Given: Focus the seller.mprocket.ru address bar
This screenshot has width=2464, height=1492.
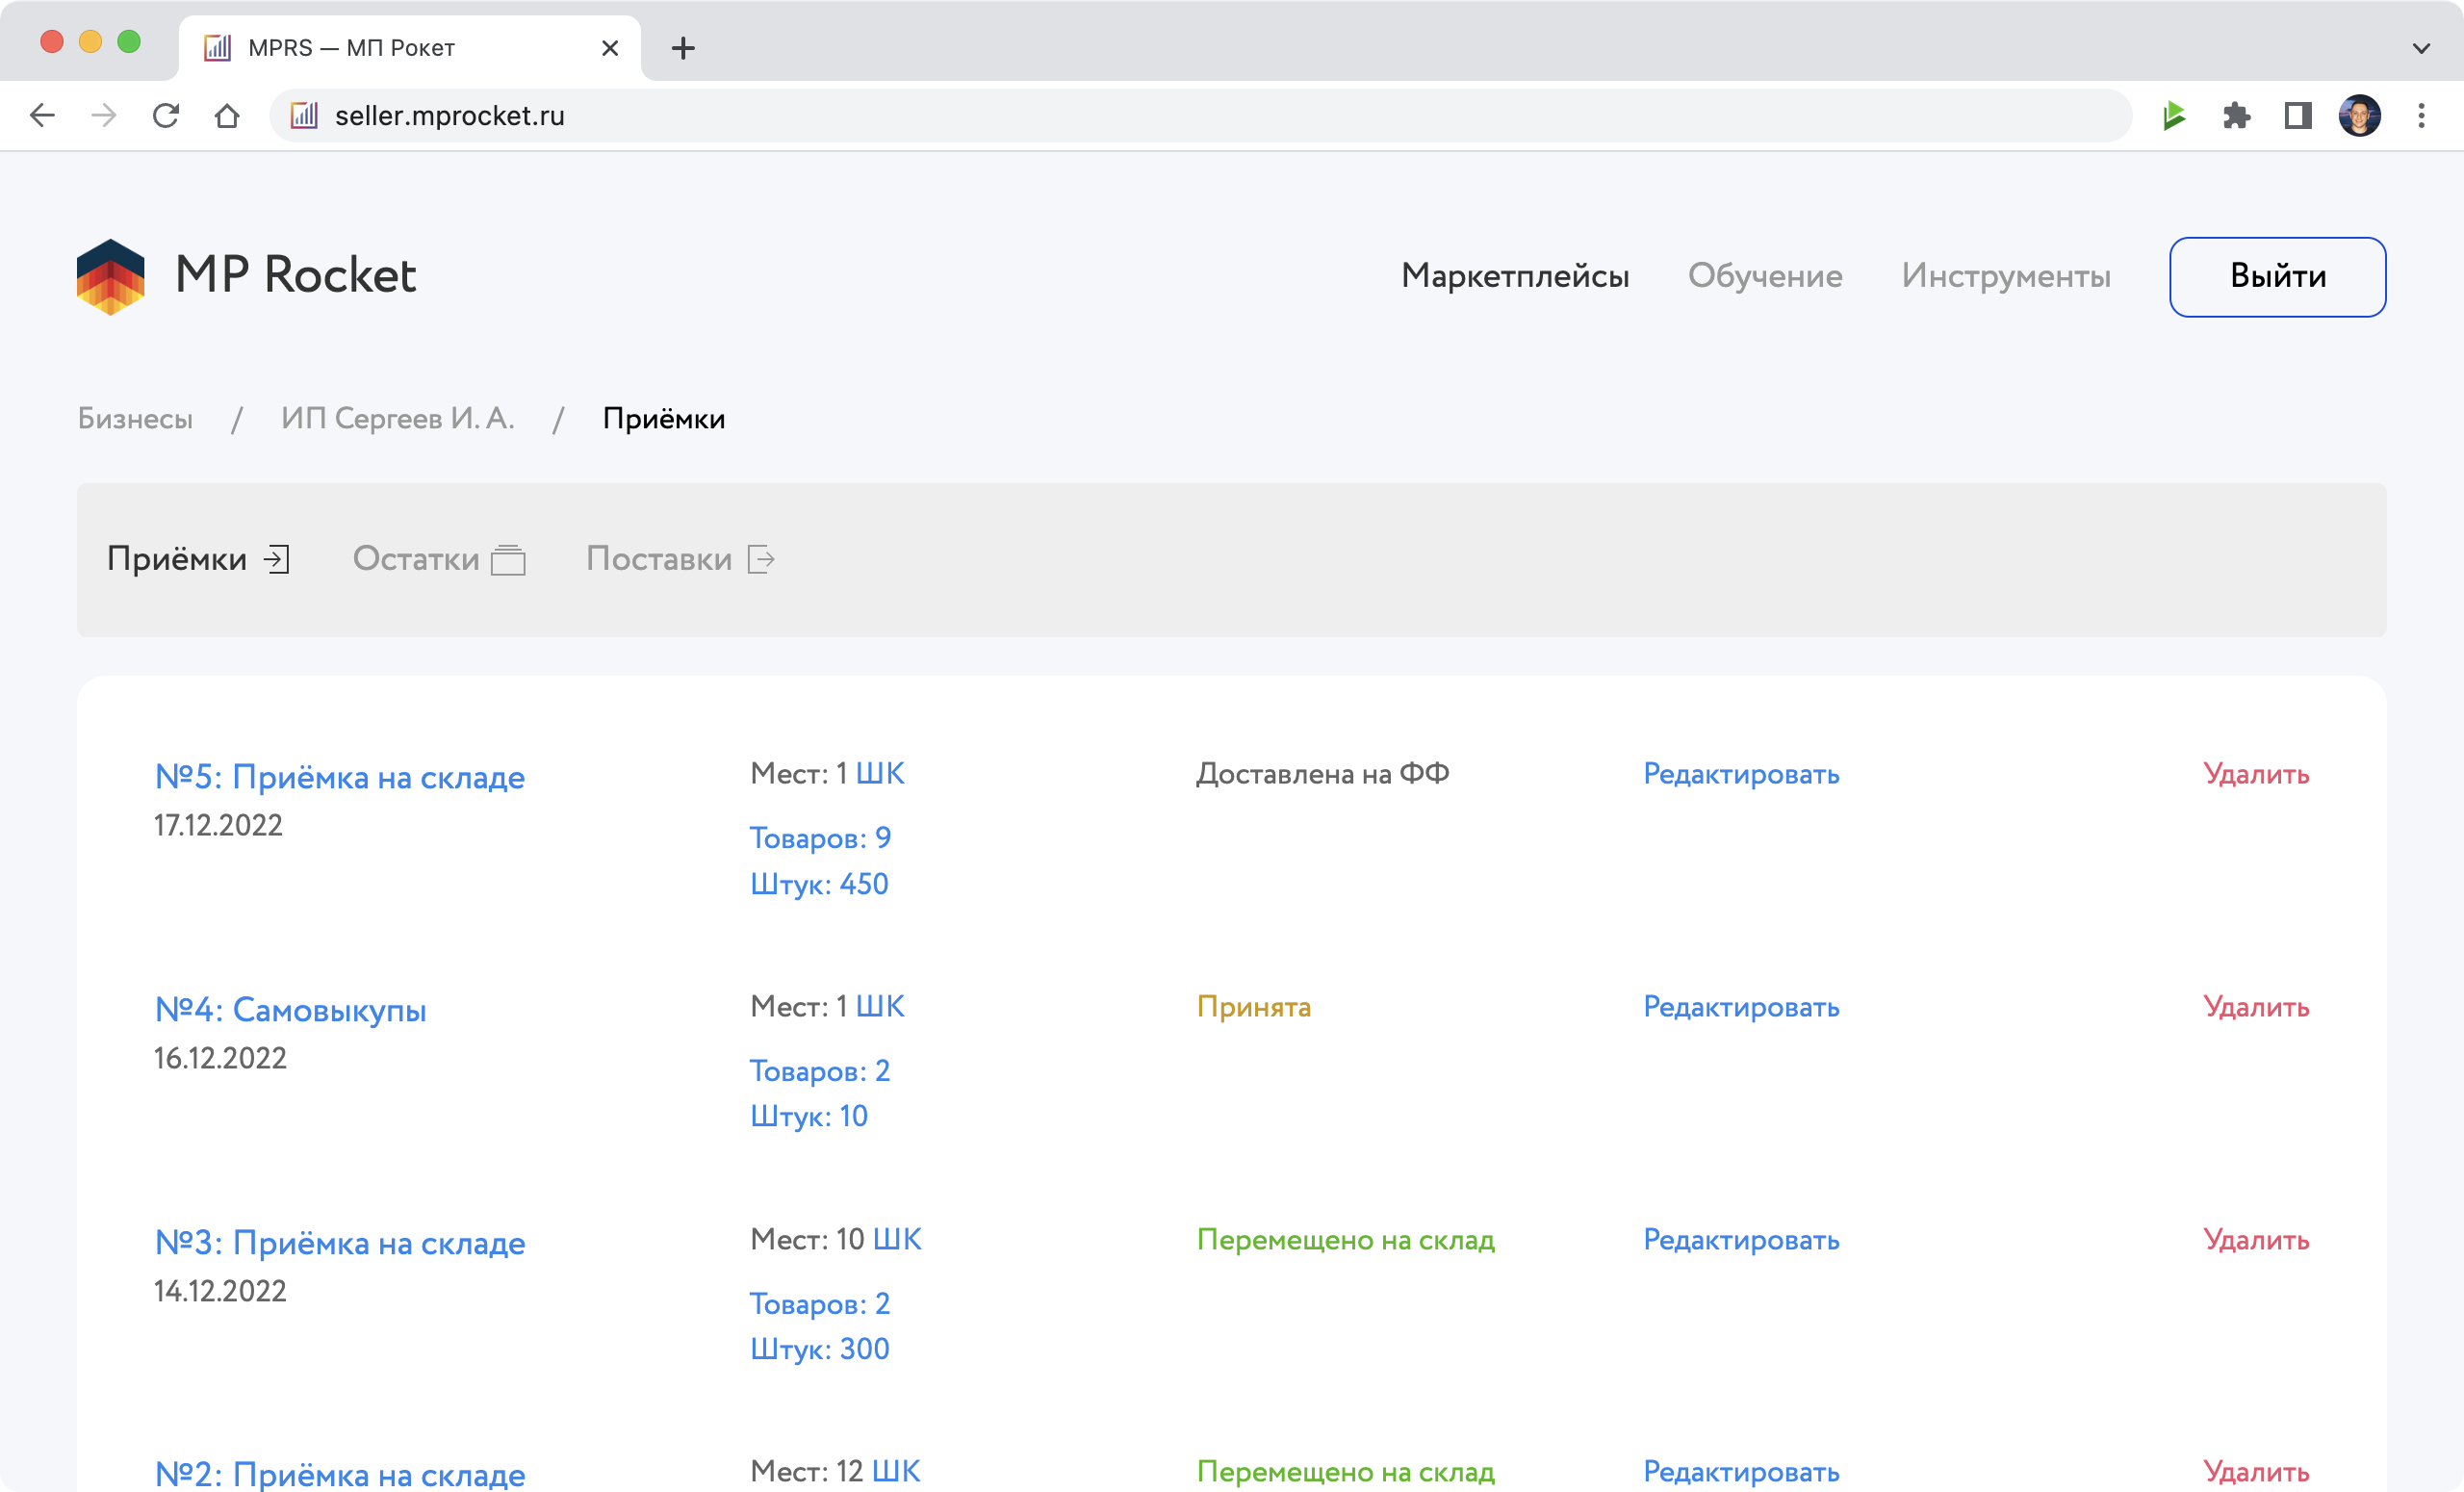Looking at the screenshot, I should point(1200,116).
